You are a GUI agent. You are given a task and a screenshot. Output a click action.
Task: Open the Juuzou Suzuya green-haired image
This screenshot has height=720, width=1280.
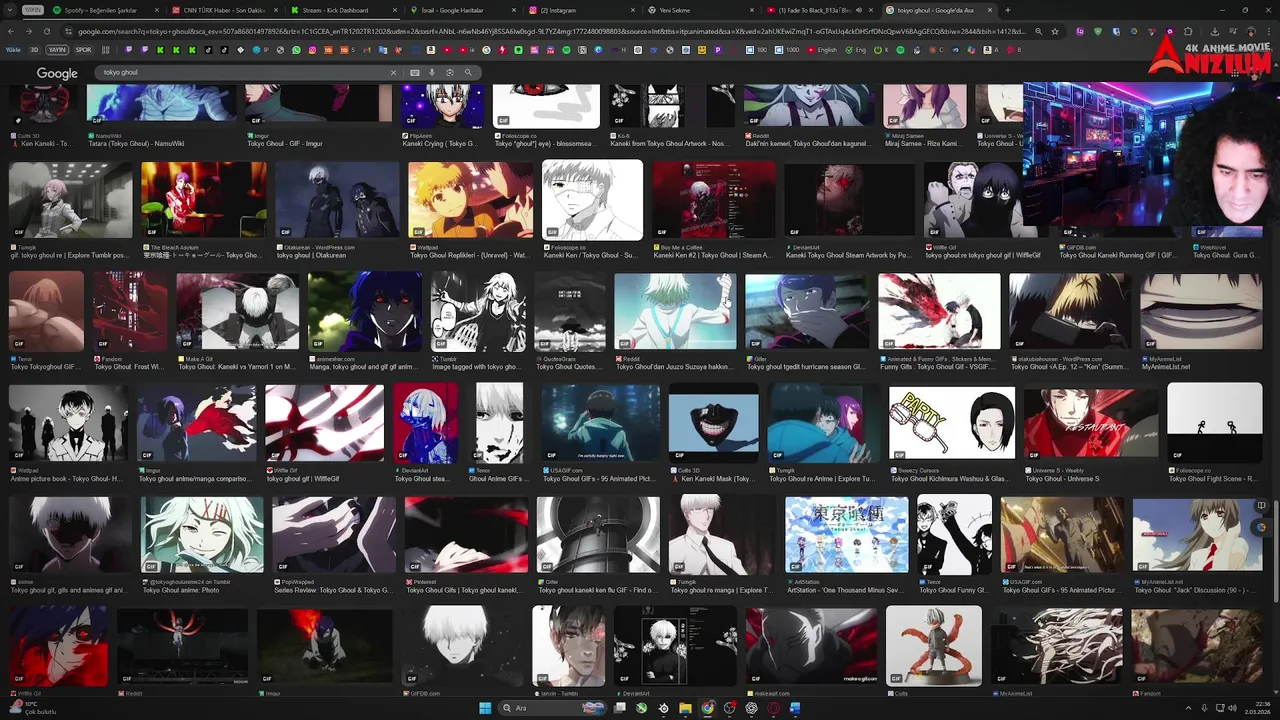[x=675, y=311]
